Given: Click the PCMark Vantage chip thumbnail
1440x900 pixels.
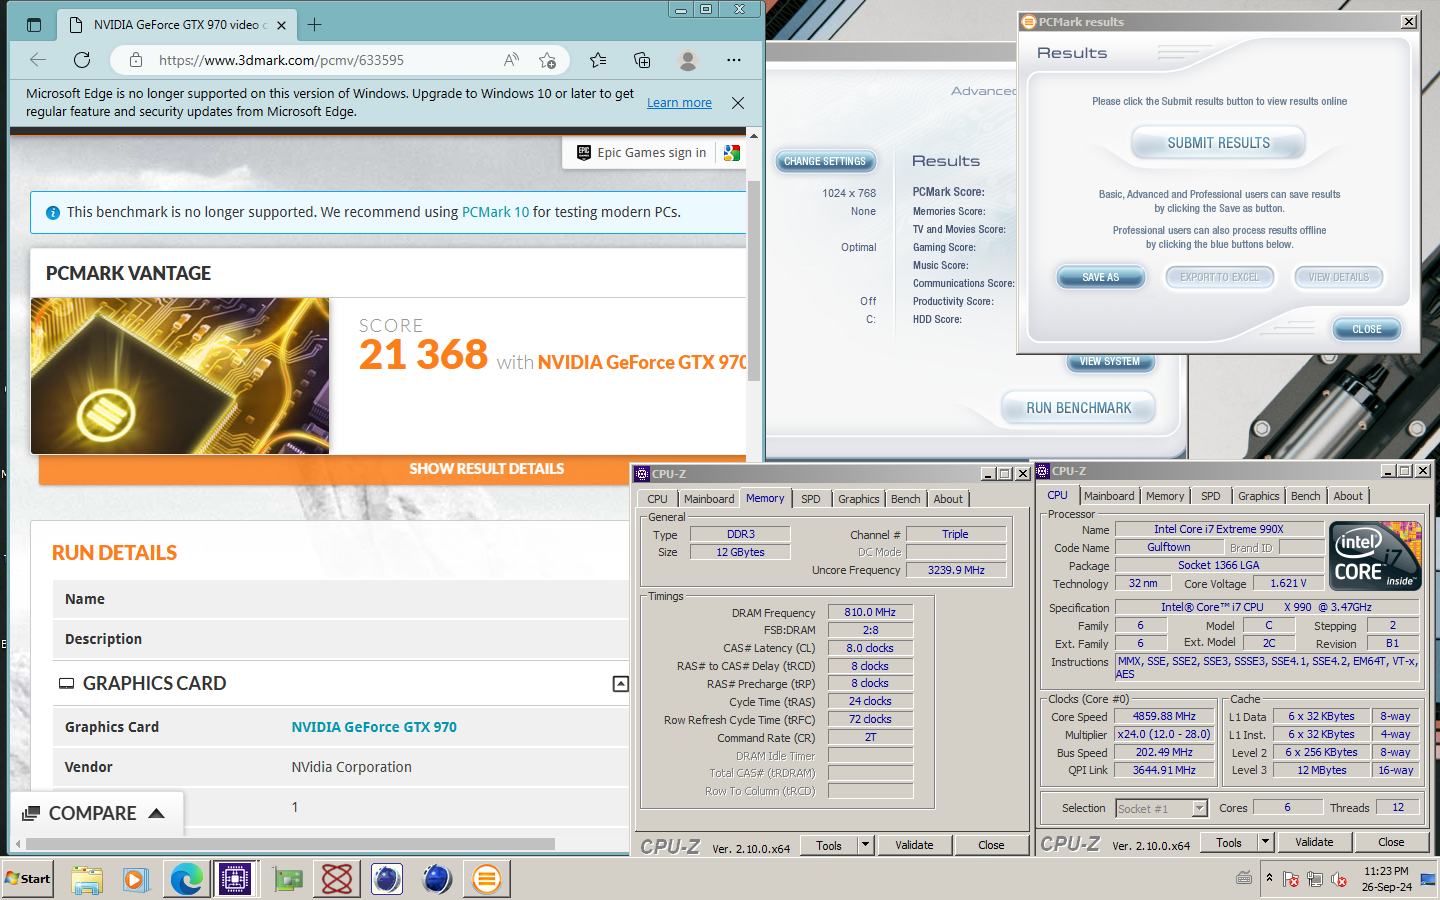Looking at the screenshot, I should pos(180,376).
